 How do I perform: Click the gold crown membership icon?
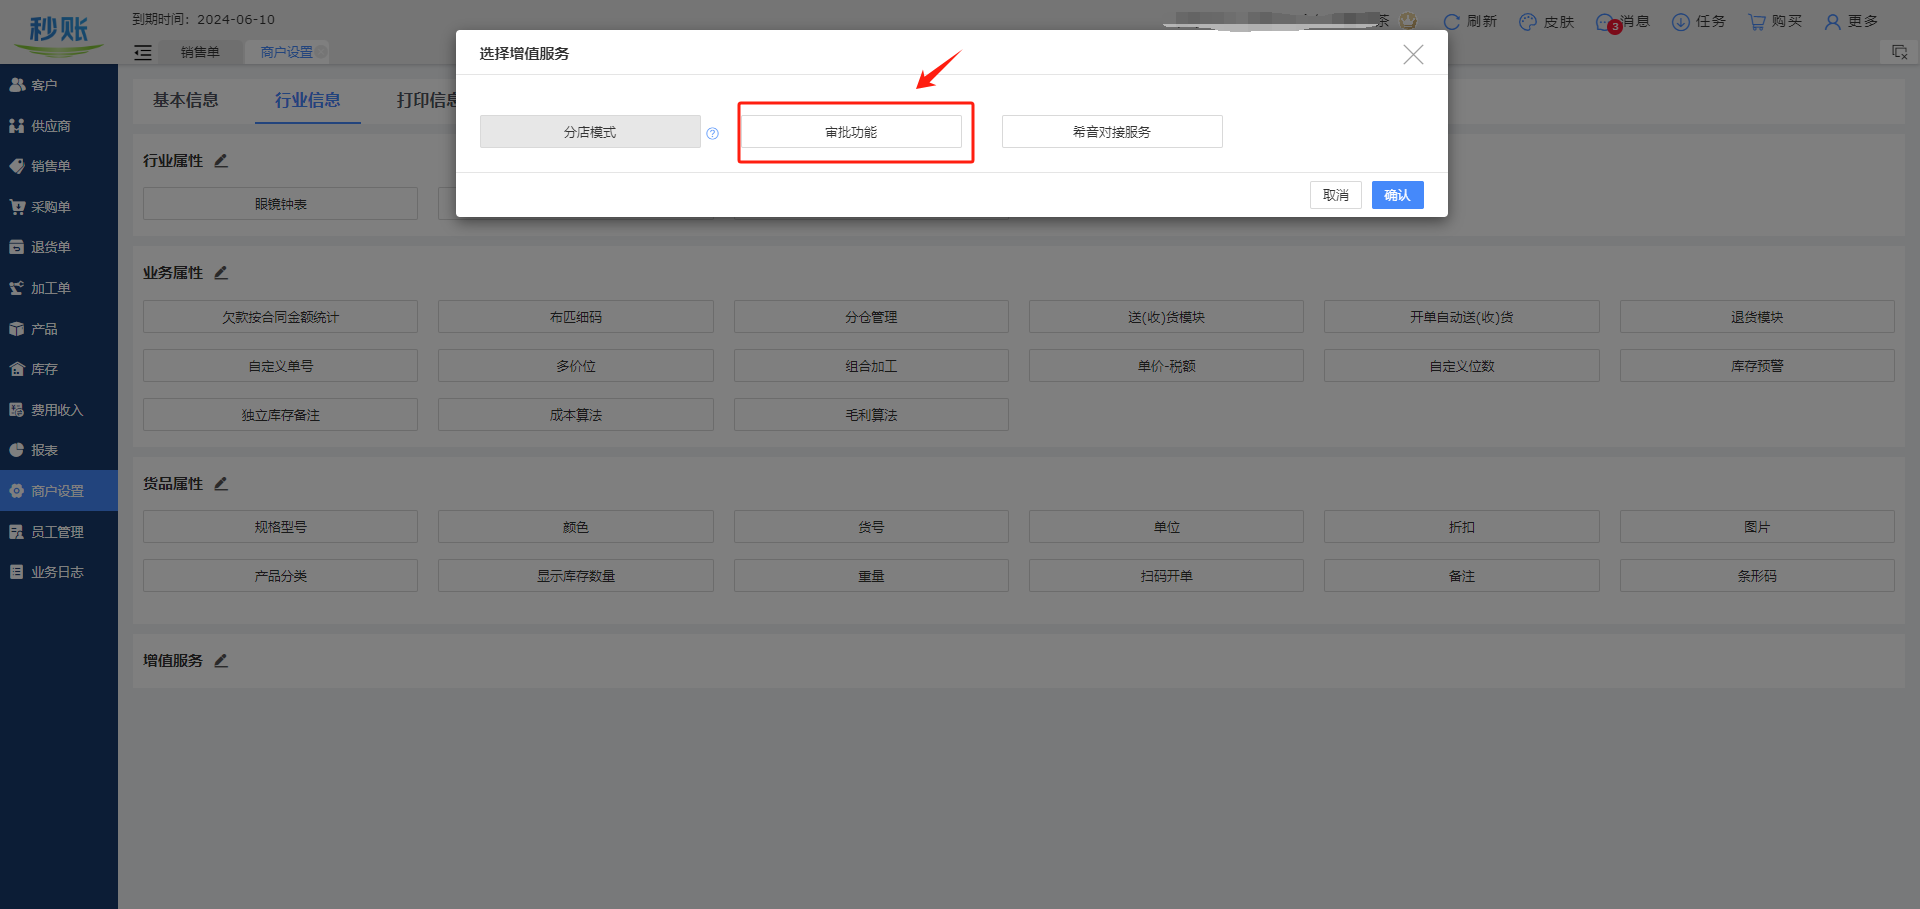click(x=1408, y=21)
